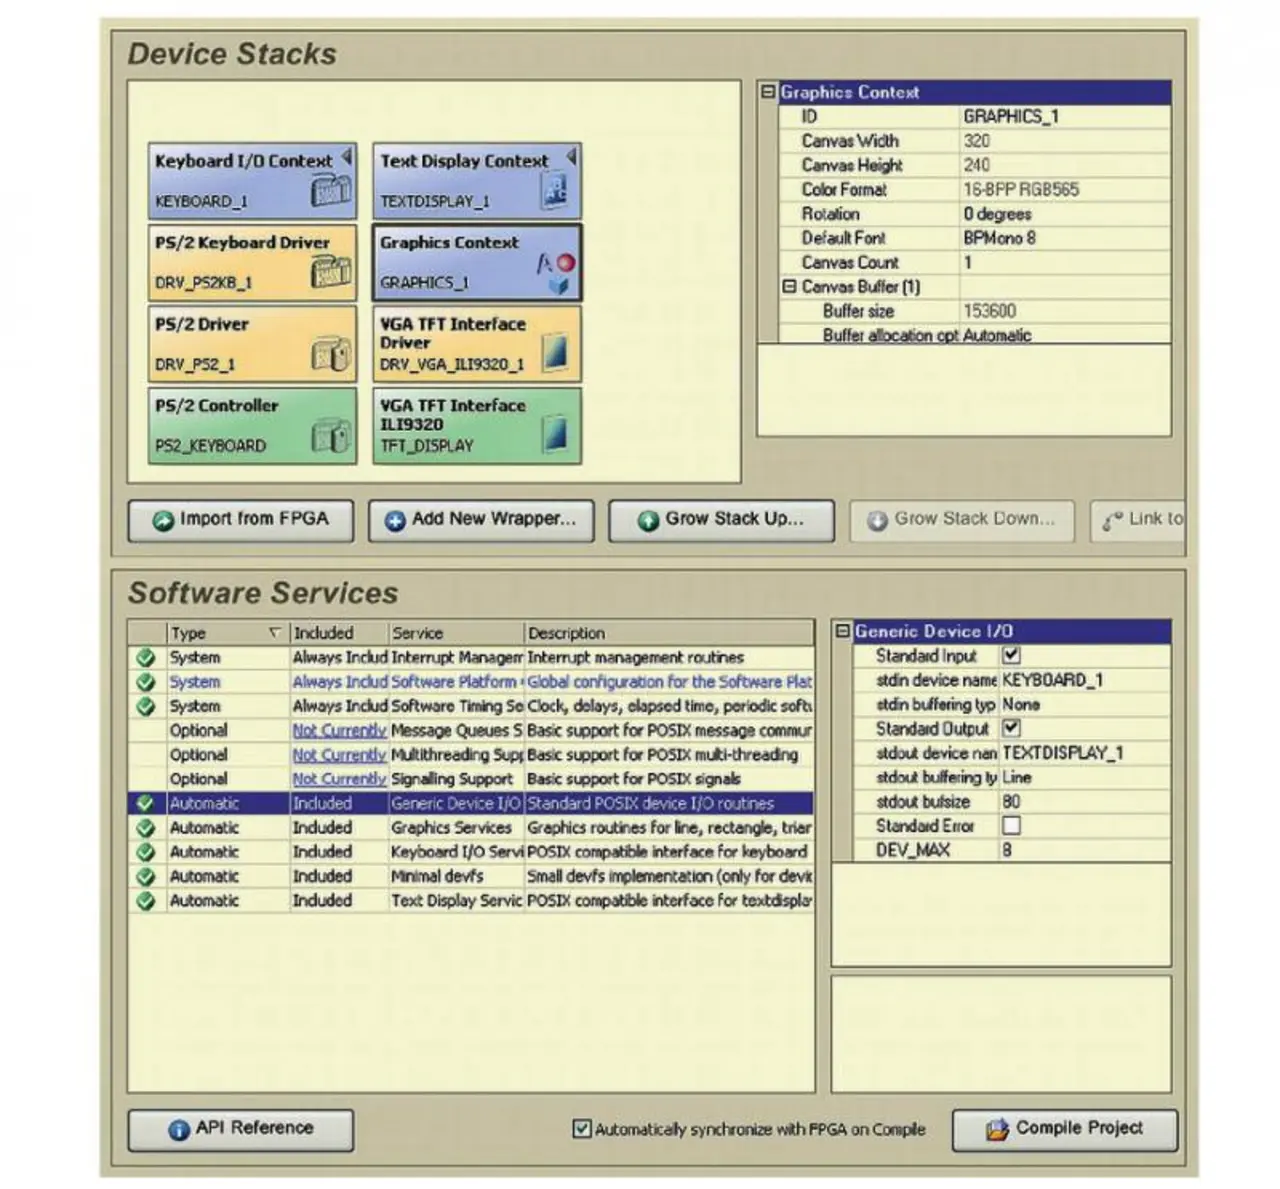Click the PS/2 Keyboard Driver icon
Image resolution: width=1280 pixels, height=1189 pixels.
(x=331, y=271)
